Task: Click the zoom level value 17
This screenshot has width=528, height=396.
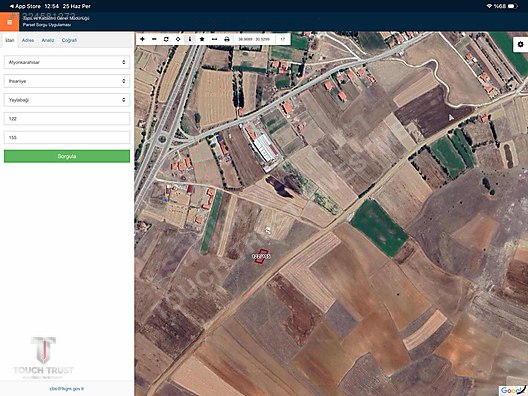Action: 283,39
